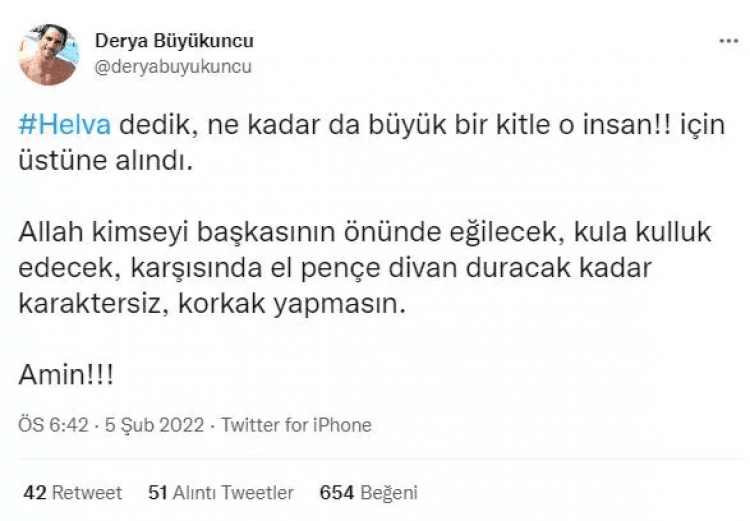Open the Twitter for iPhone source link
Screen dimensions: 750x521
(x=296, y=425)
